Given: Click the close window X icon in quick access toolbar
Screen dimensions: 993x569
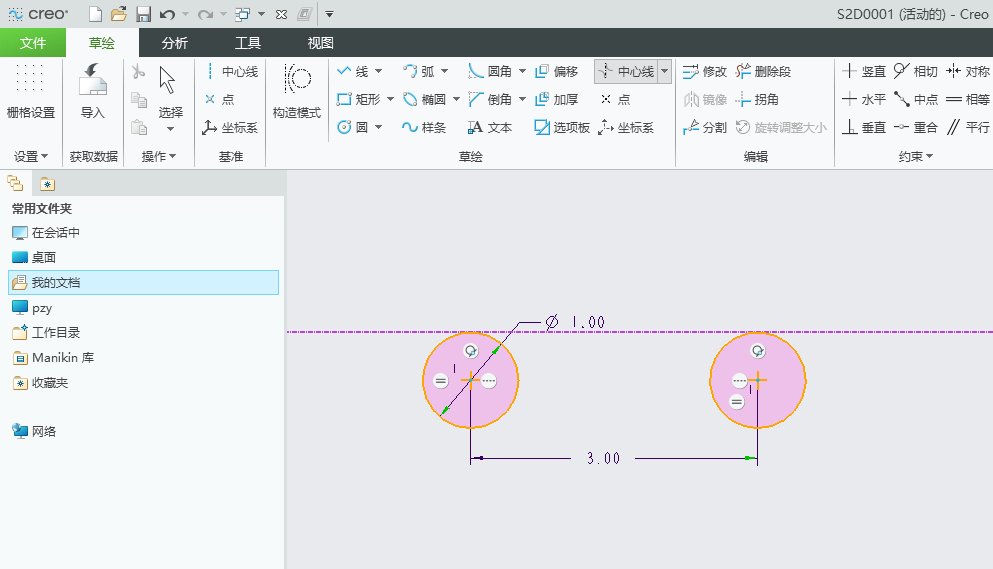Looking at the screenshot, I should click(281, 14).
